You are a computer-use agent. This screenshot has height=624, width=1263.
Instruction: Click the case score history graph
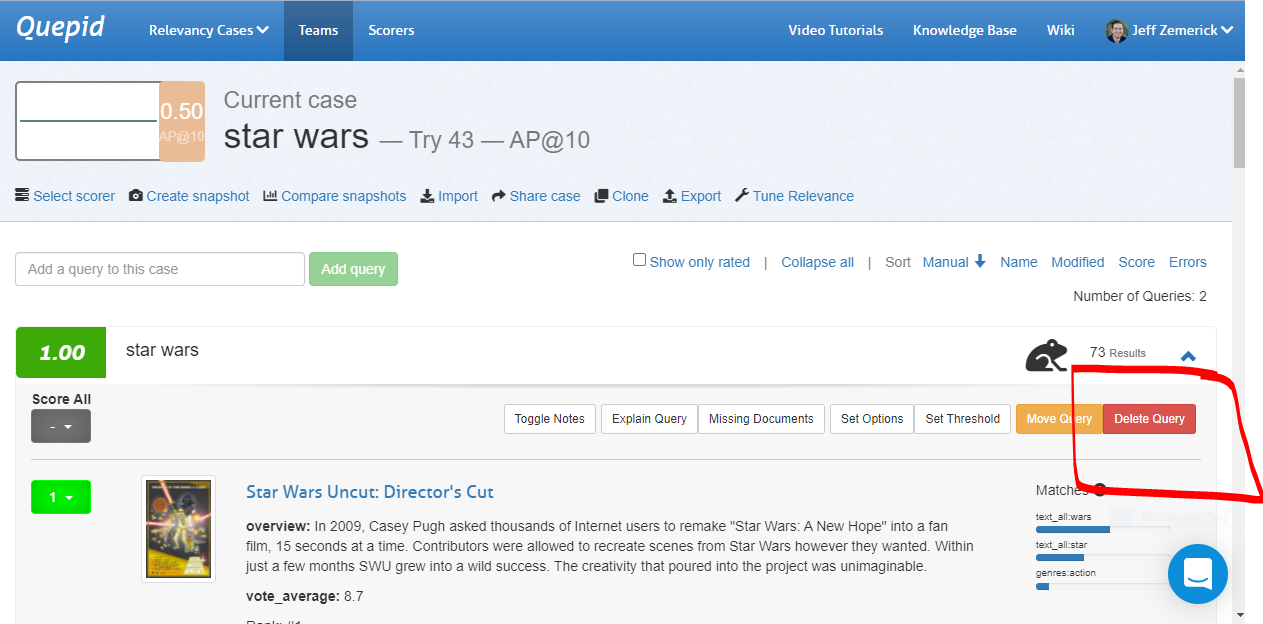point(87,121)
